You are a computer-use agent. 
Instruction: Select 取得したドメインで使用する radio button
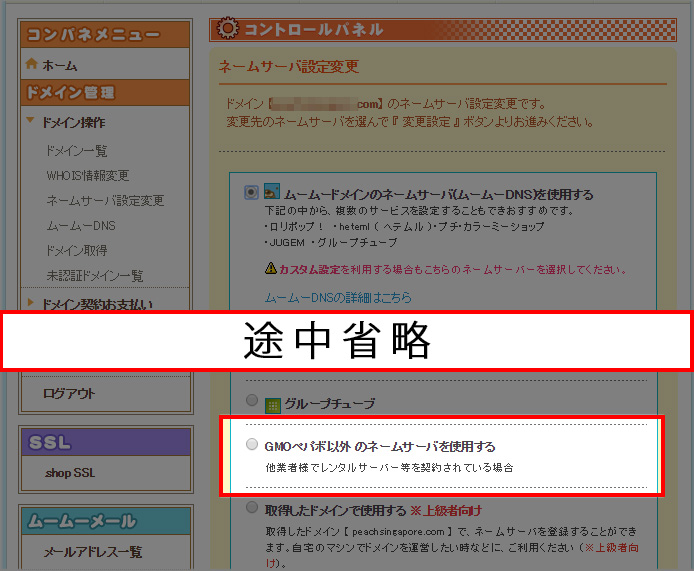pos(252,507)
